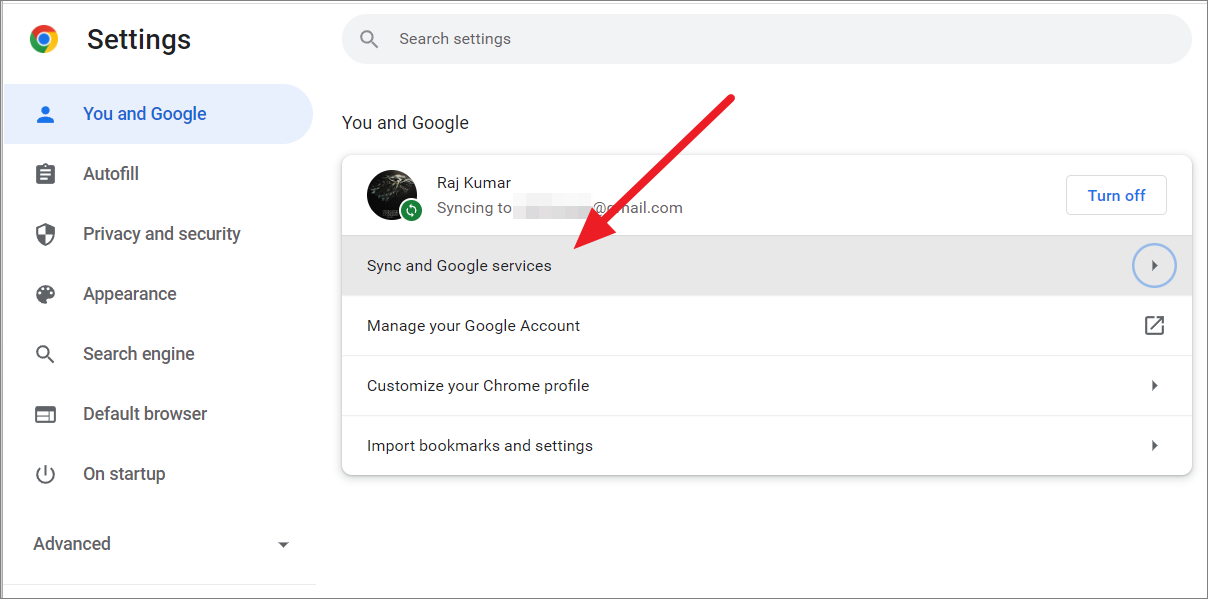This screenshot has width=1208, height=599.
Task: Open On startup settings
Action: [158, 474]
